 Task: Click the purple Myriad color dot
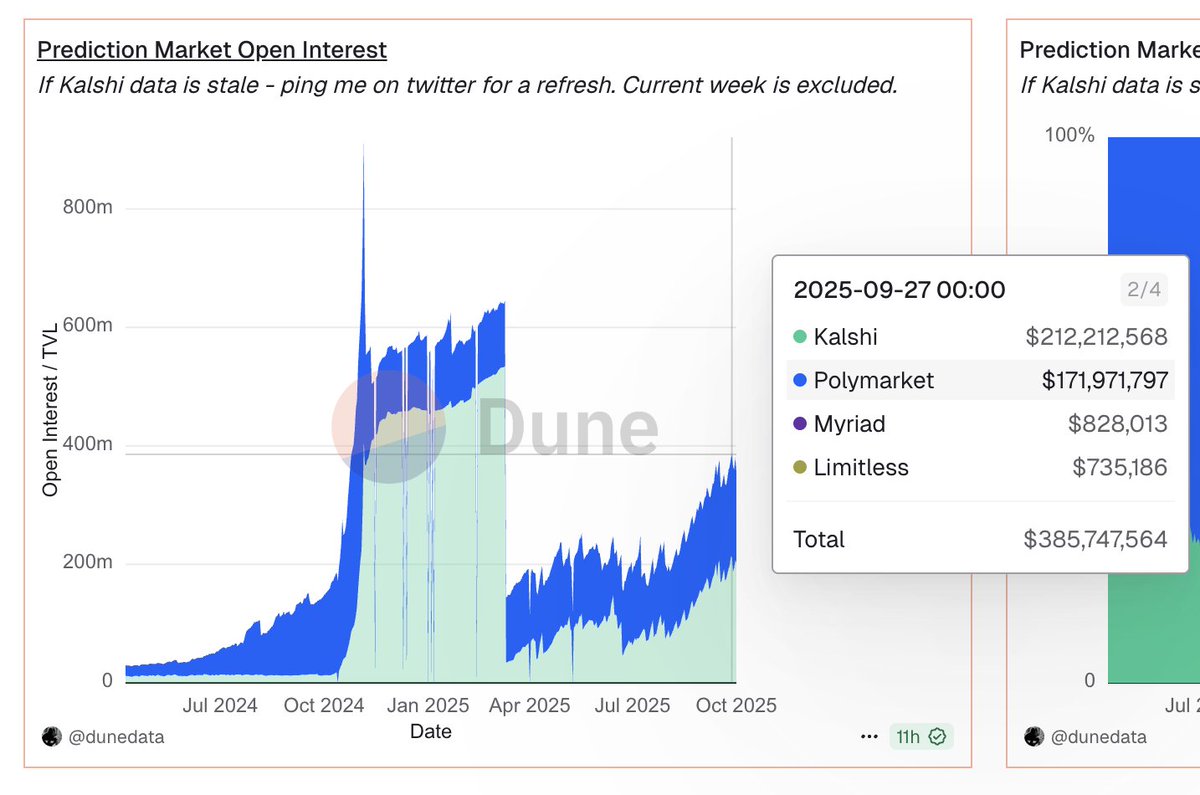tap(799, 424)
